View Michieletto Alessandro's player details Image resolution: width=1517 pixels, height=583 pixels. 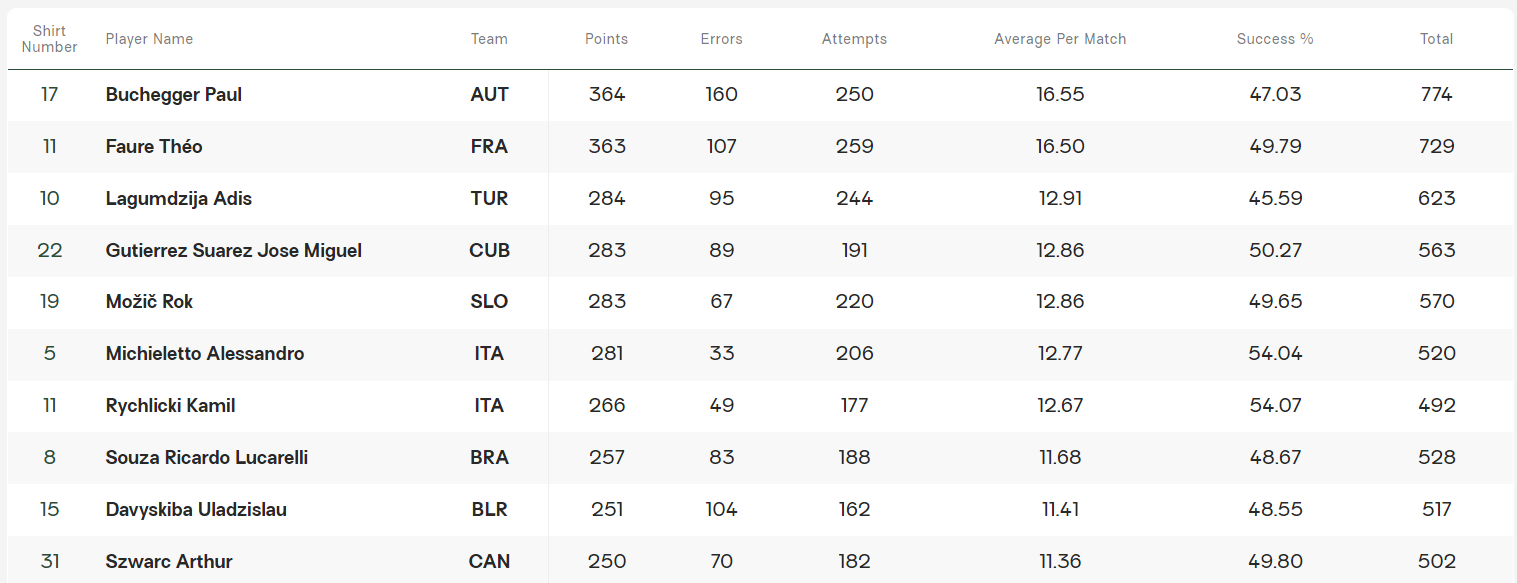pos(205,354)
